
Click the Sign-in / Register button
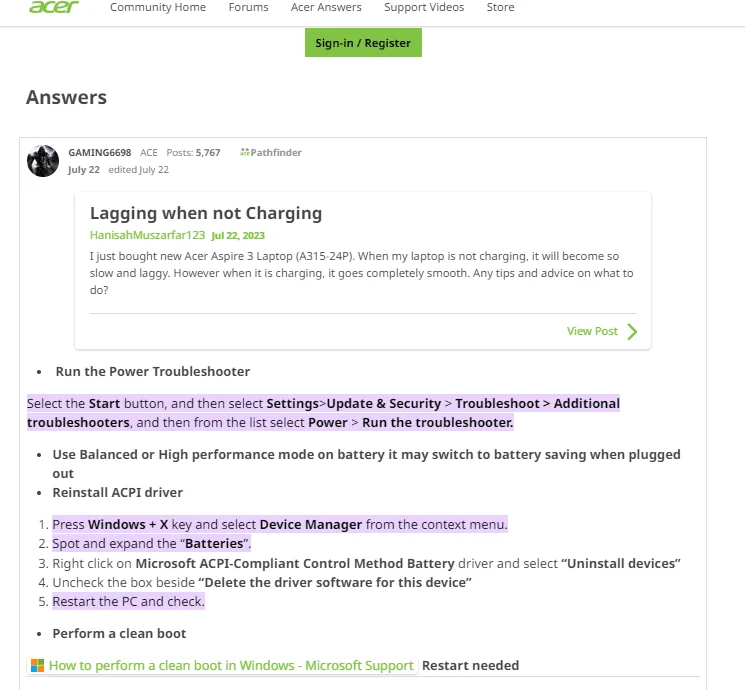pyautogui.click(x=363, y=43)
